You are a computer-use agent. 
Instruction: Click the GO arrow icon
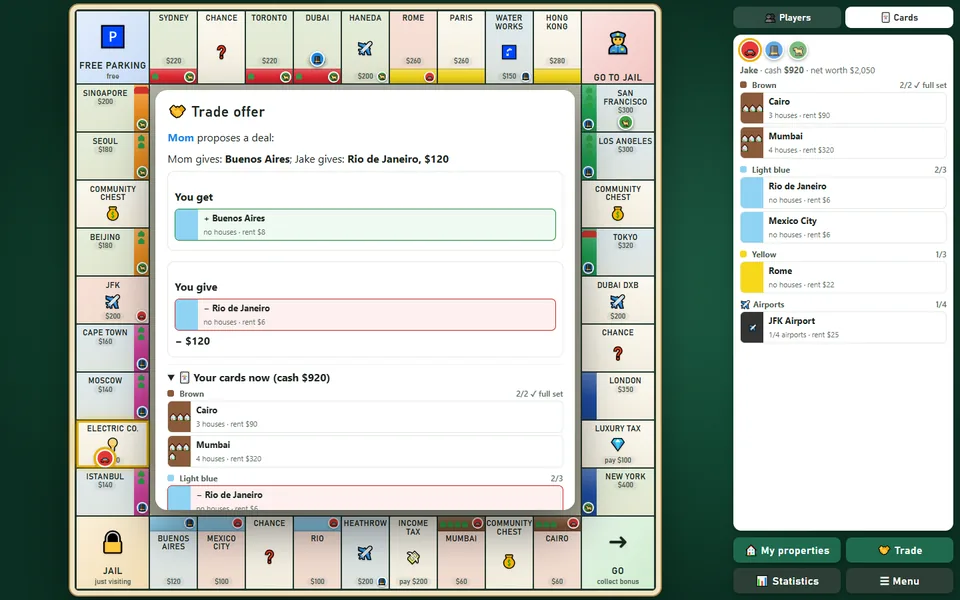[x=618, y=542]
